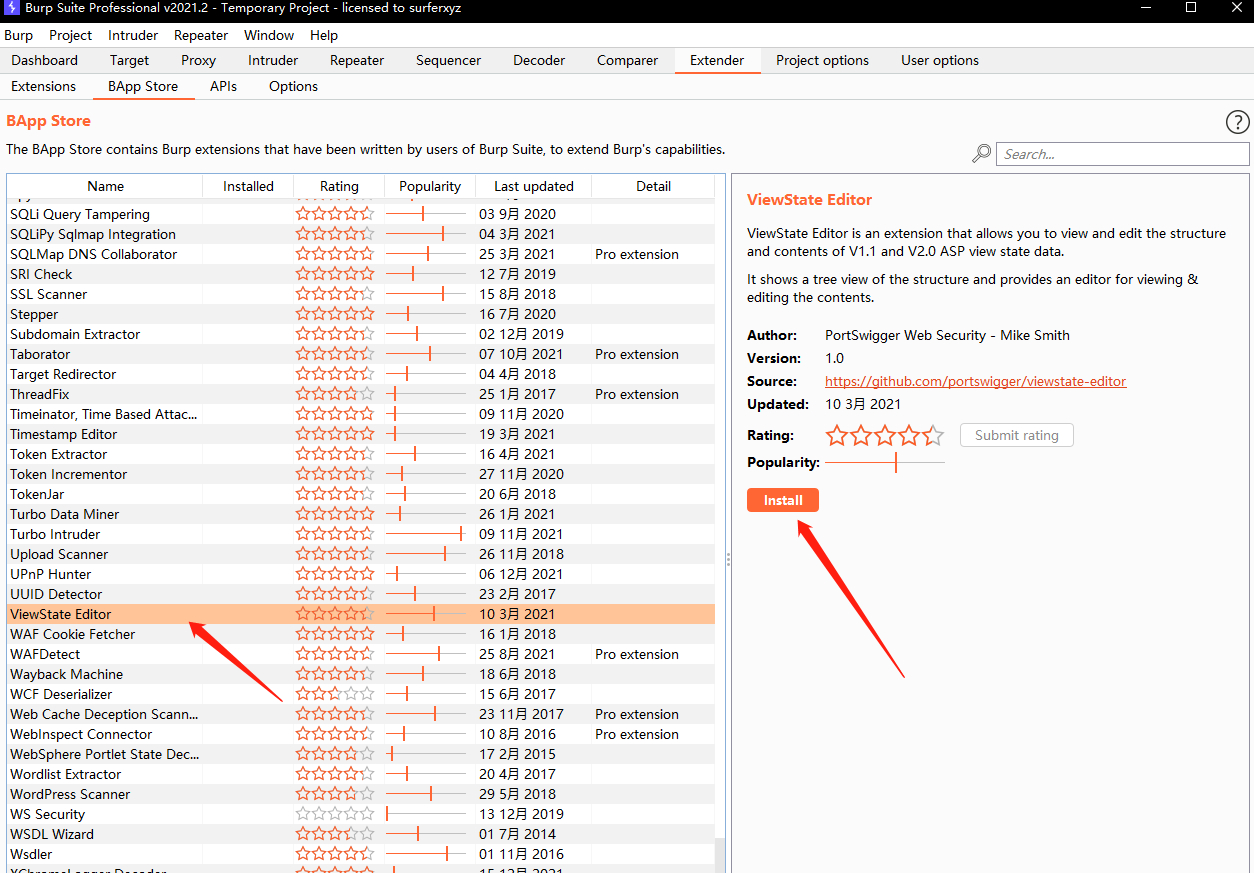Sort list by Name column header
The height and width of the screenshot is (873, 1254).
pyautogui.click(x=105, y=186)
